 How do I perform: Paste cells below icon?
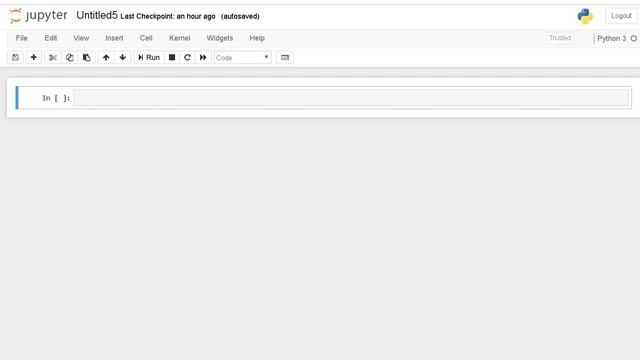click(87, 58)
